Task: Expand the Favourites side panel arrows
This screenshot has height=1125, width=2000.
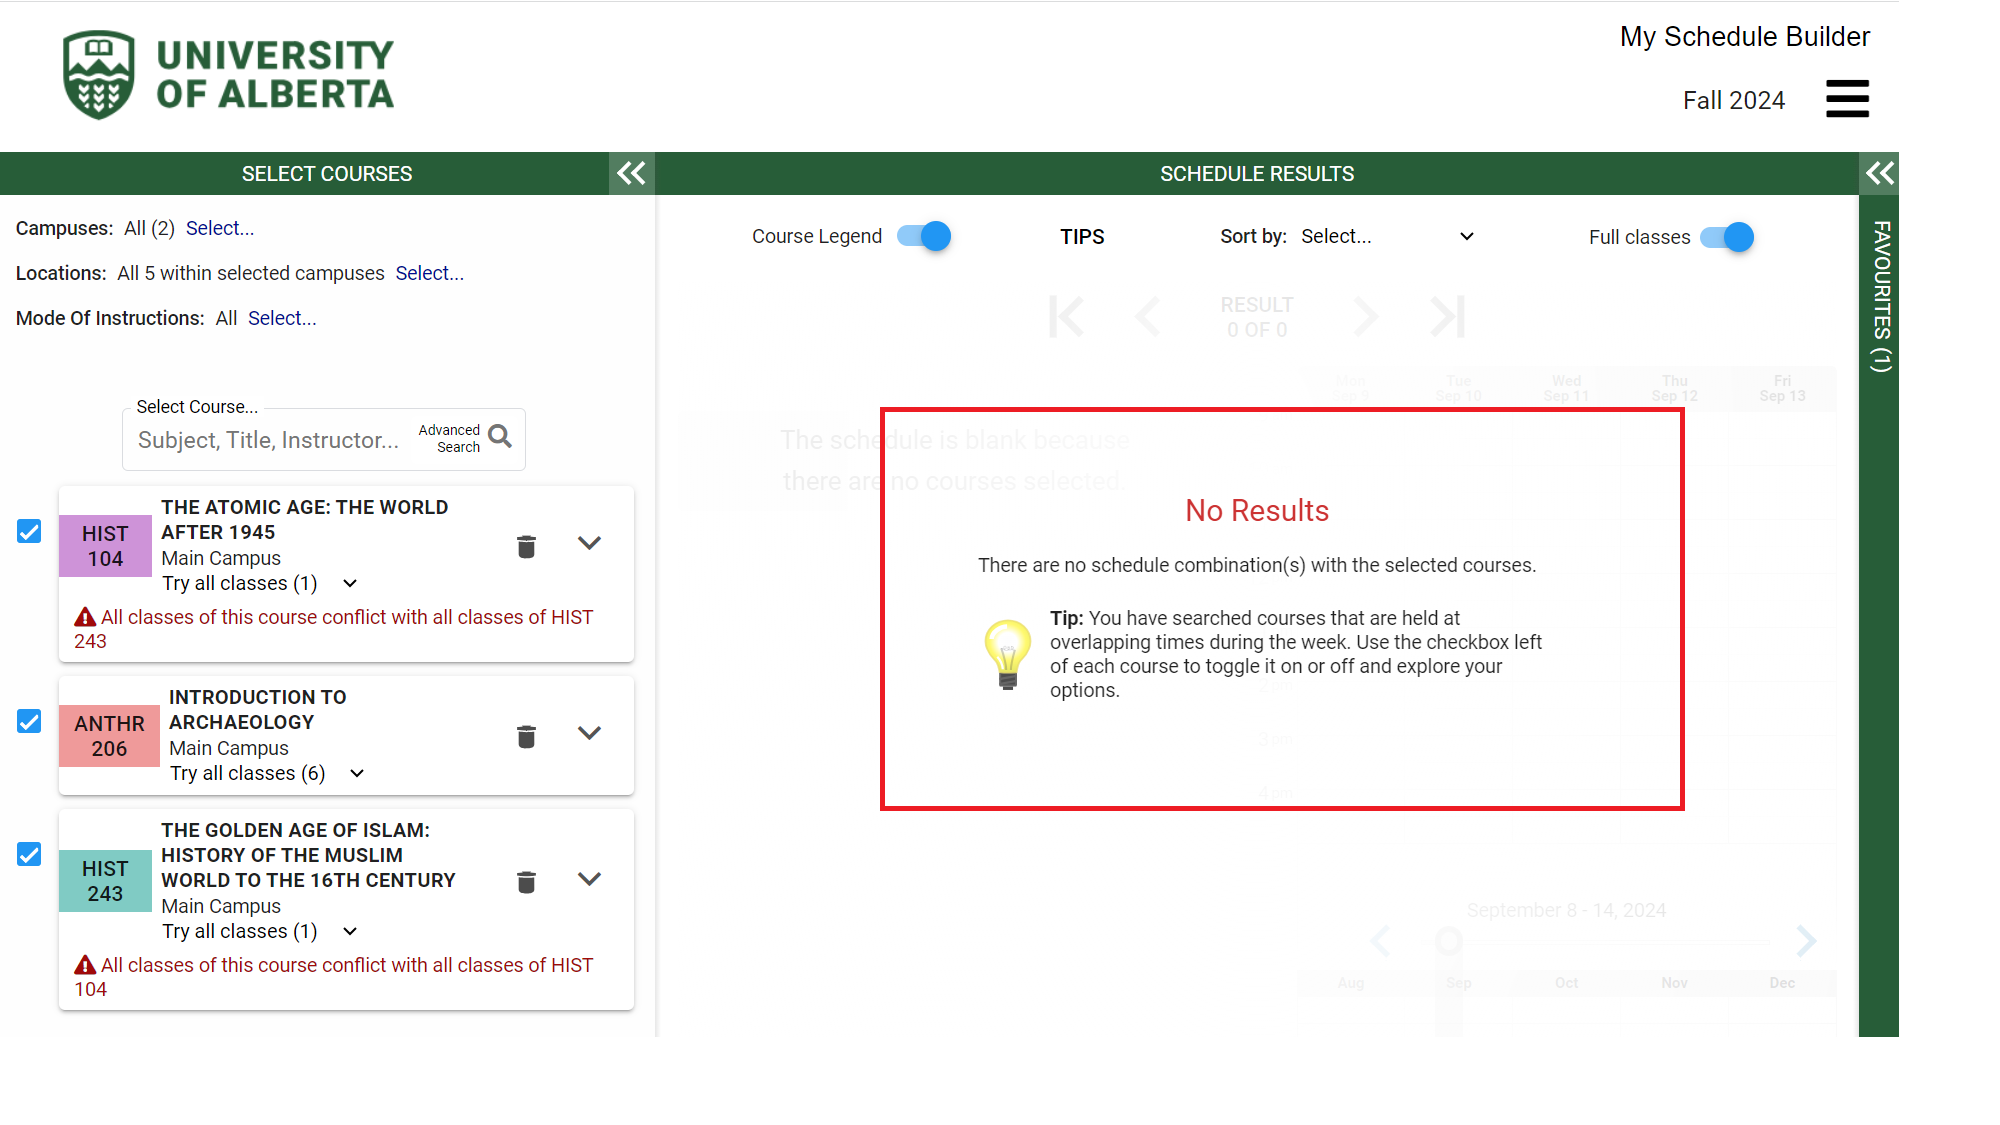Action: [x=1879, y=173]
